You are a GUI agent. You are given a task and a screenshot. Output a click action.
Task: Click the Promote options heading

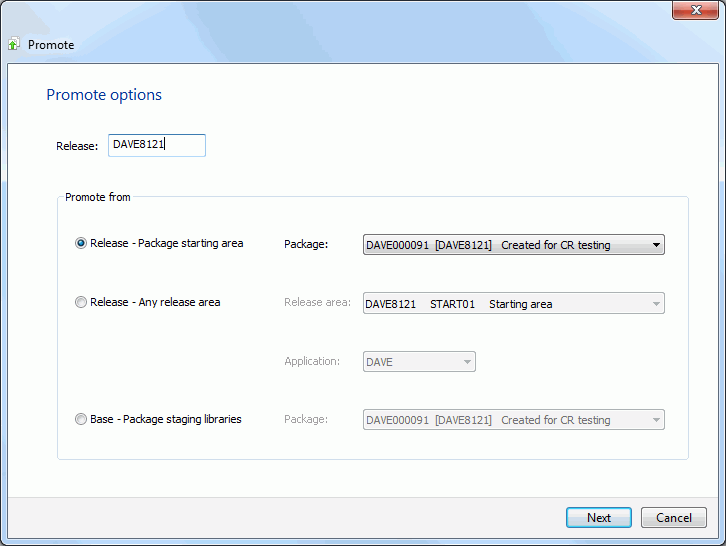pyautogui.click(x=104, y=94)
